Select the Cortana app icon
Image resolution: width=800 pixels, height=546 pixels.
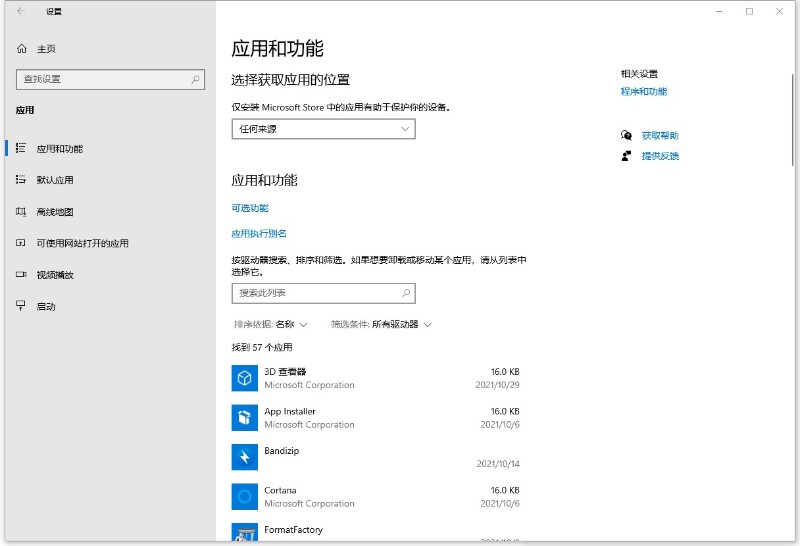click(x=245, y=496)
